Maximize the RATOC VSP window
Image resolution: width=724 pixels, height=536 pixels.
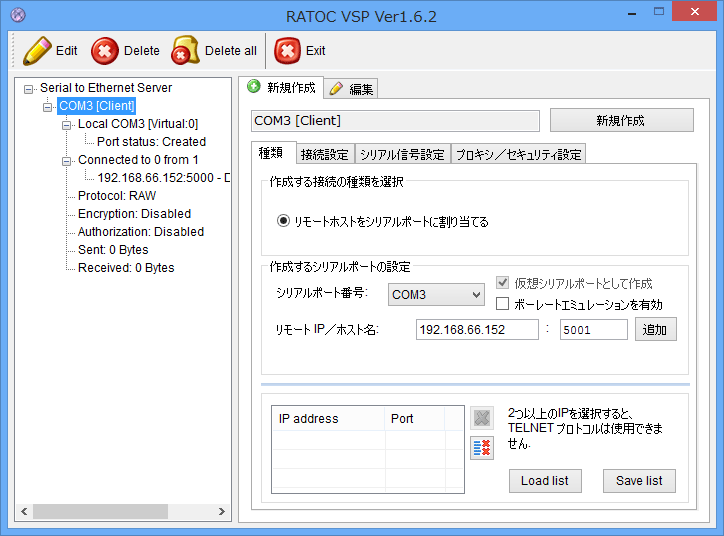click(x=659, y=12)
